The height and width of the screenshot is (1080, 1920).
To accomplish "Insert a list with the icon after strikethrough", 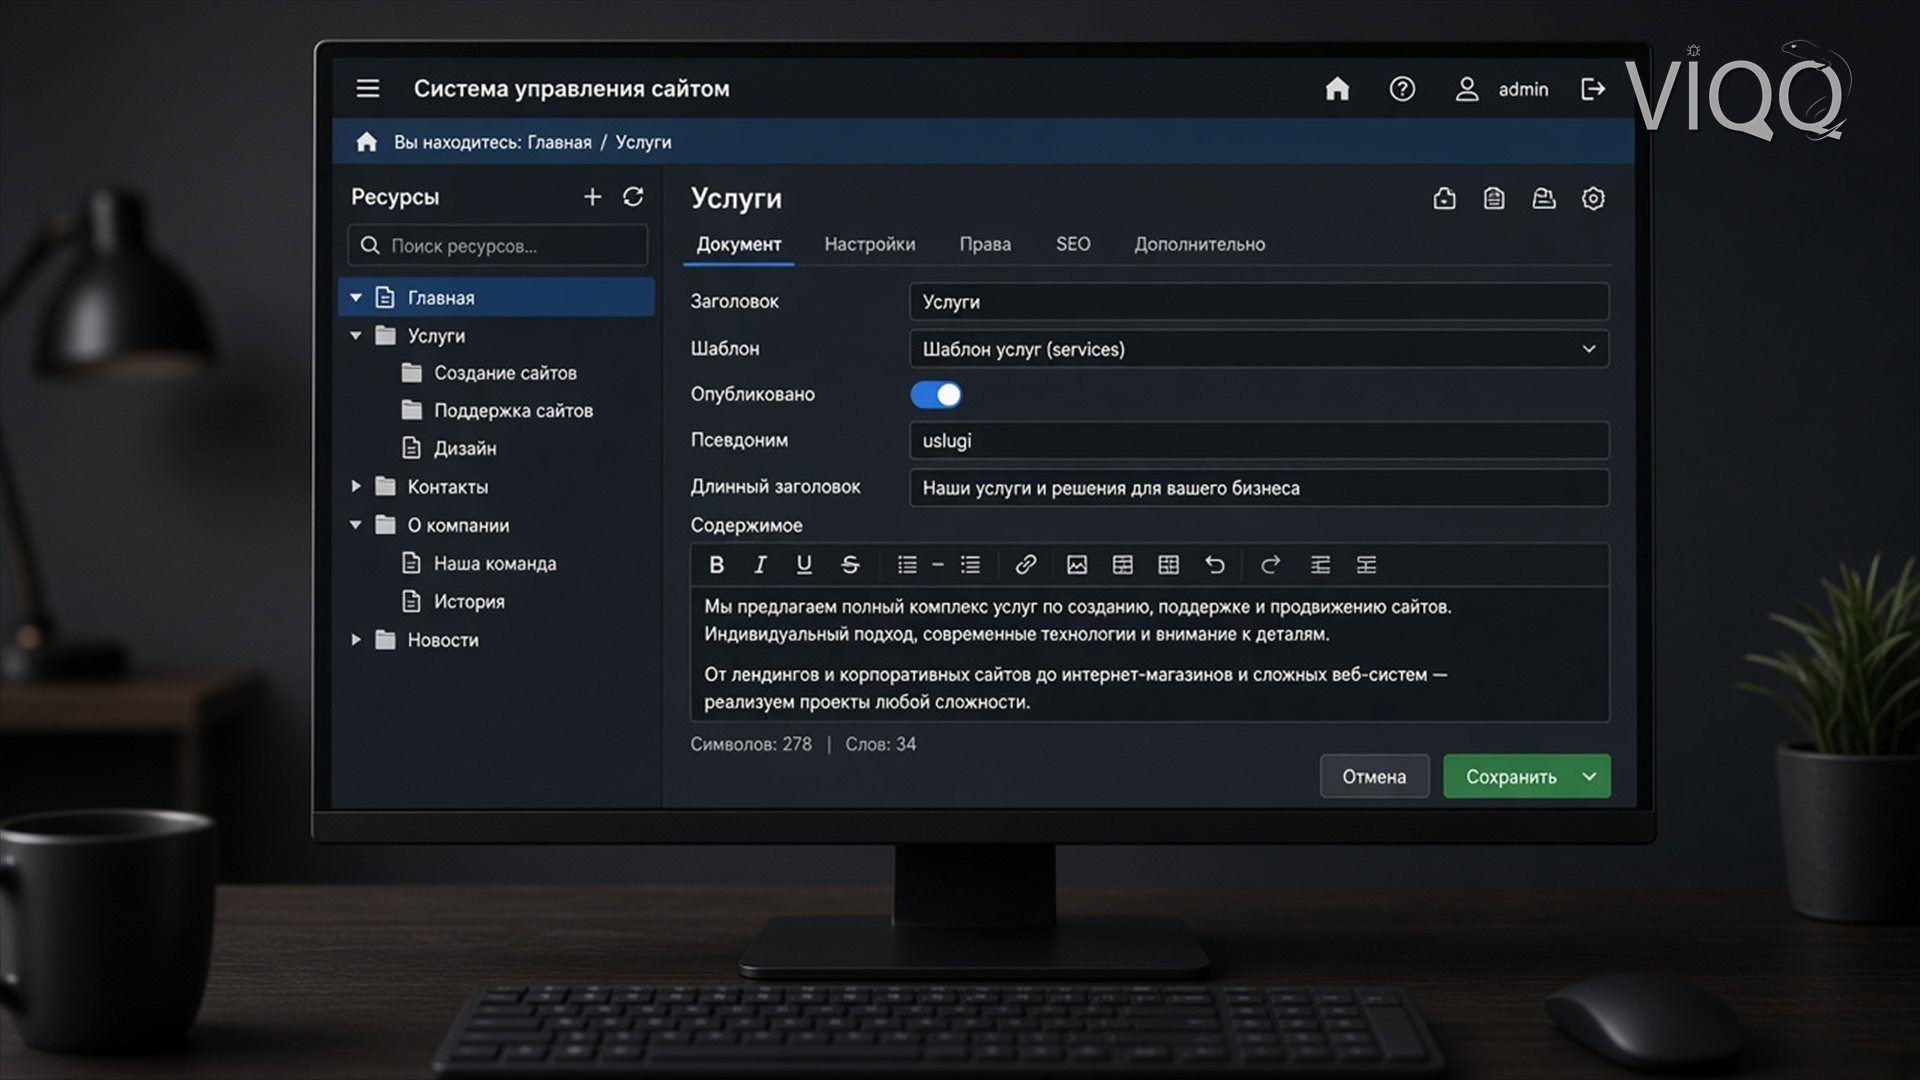I will point(907,565).
